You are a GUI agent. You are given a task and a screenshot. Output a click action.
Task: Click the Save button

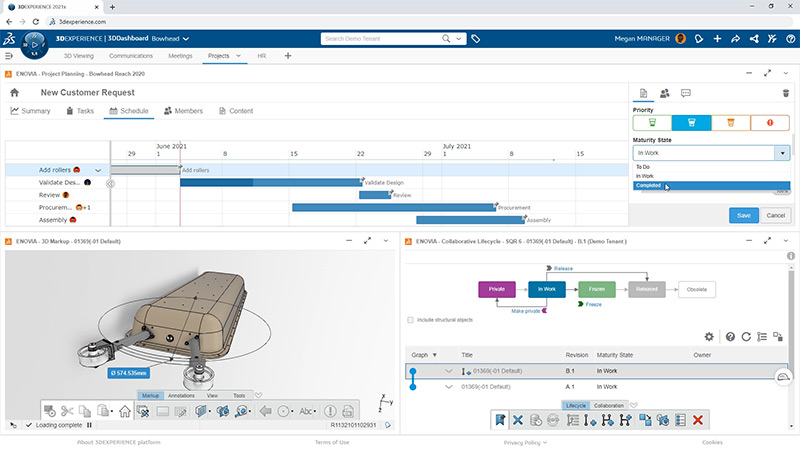(743, 215)
